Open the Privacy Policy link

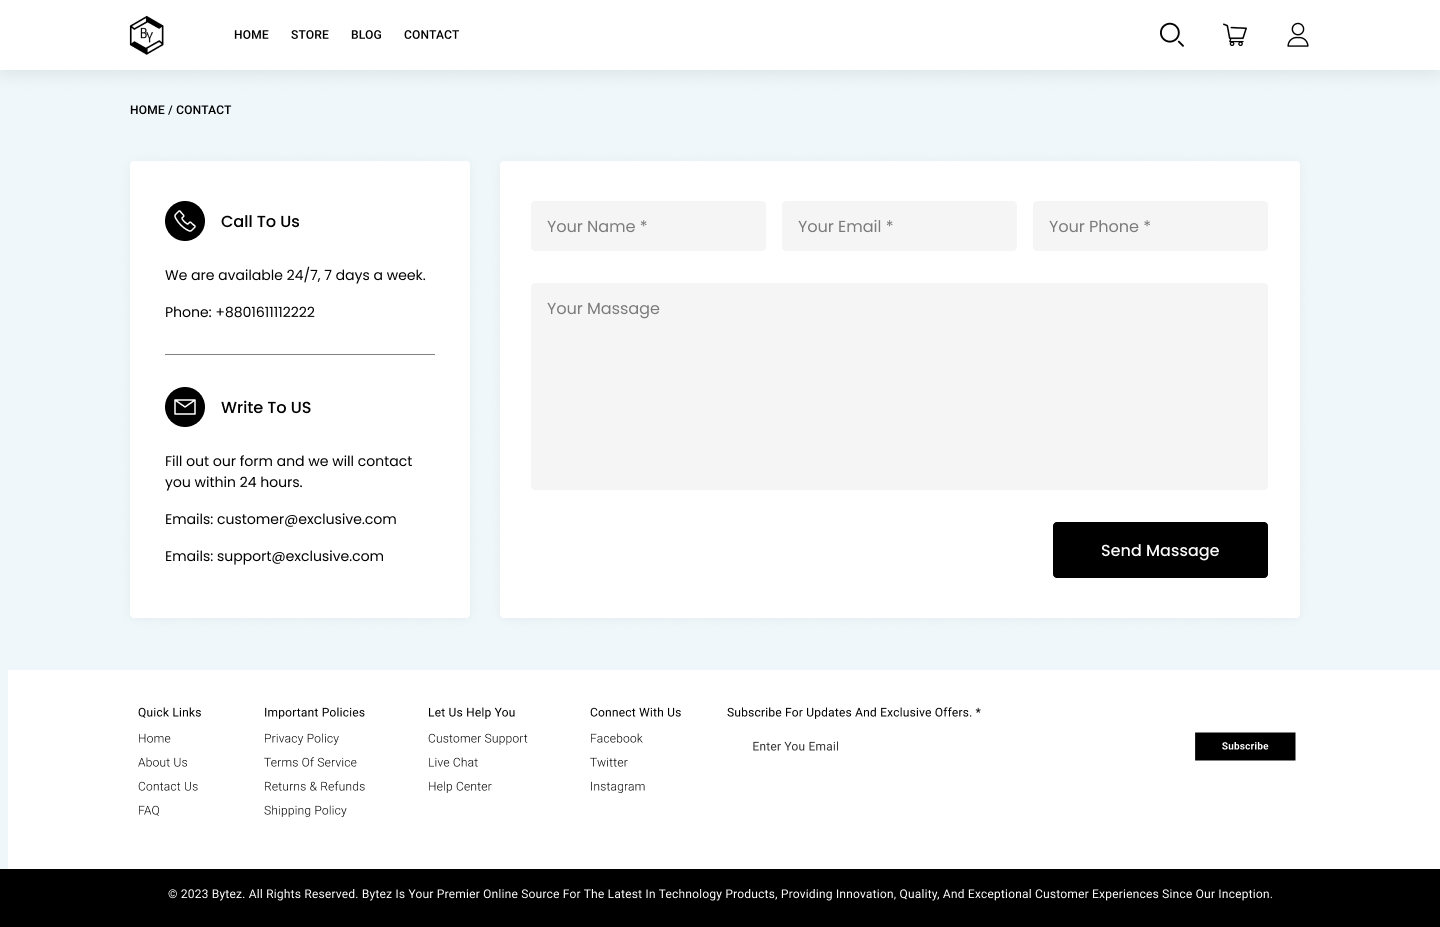[x=301, y=739]
